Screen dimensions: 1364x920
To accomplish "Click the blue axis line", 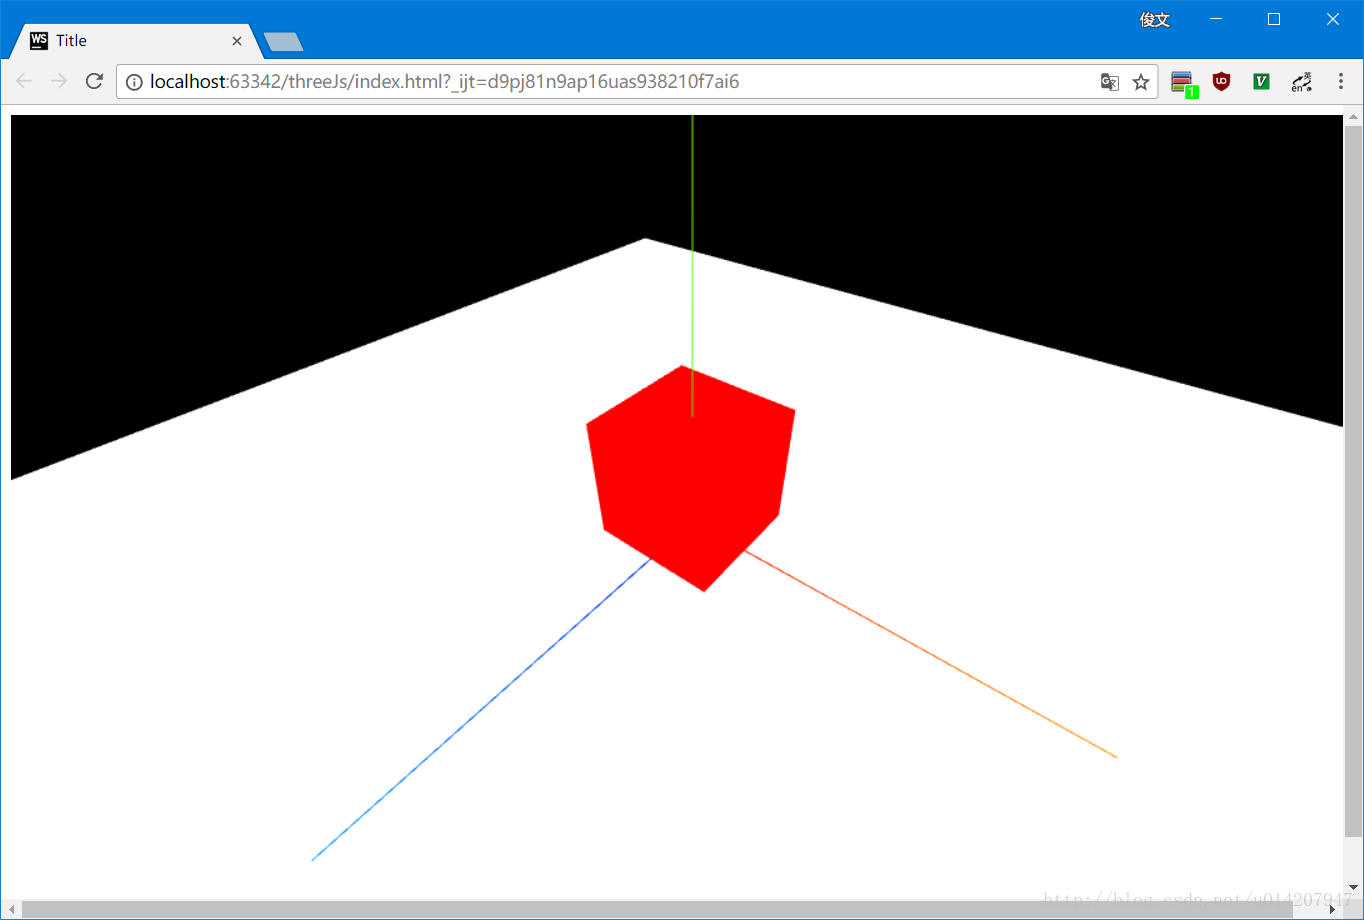I will [480, 710].
